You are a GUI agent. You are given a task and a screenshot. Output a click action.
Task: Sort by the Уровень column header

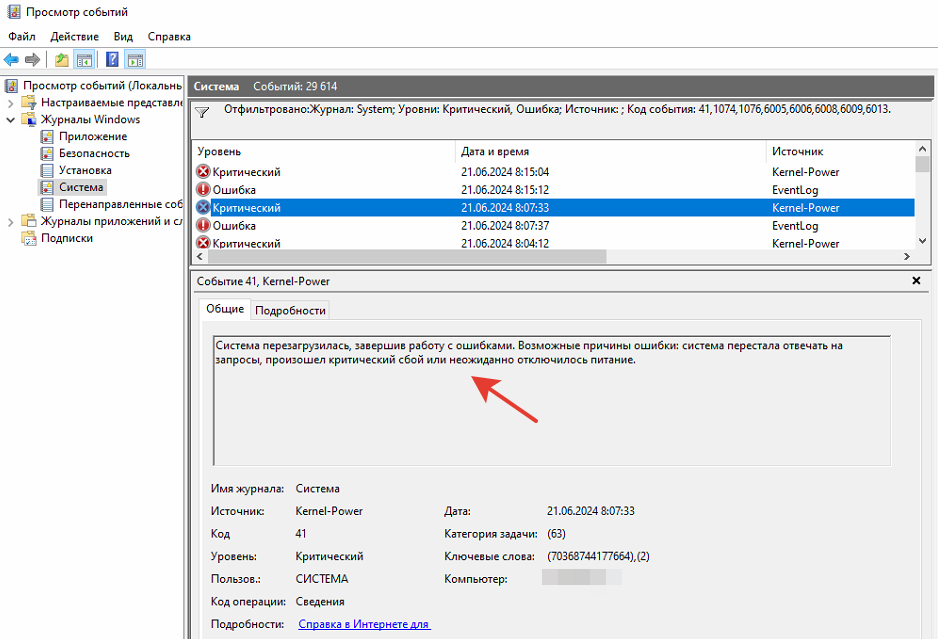[x=324, y=151]
